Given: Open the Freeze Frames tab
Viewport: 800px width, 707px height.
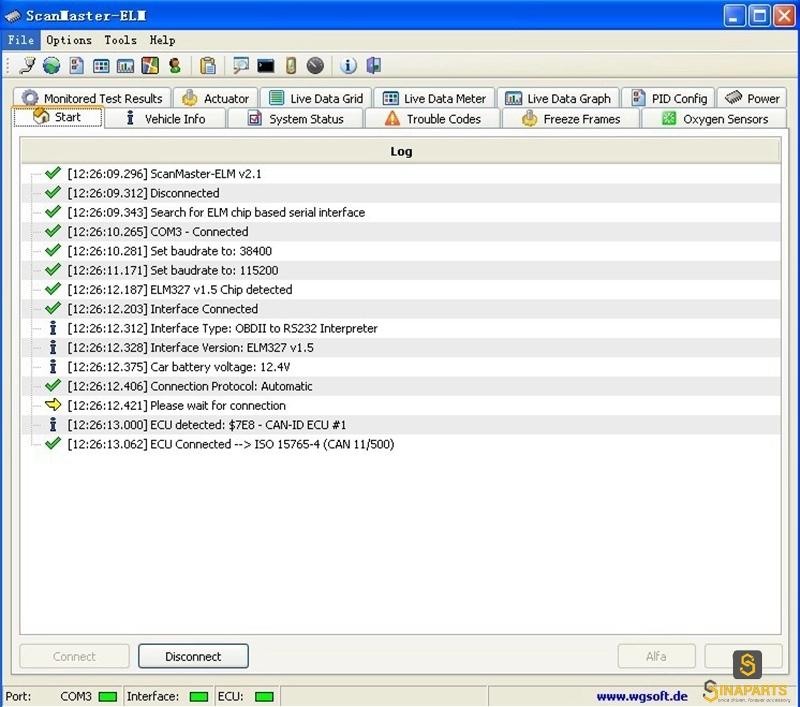Looking at the screenshot, I should pos(571,118).
